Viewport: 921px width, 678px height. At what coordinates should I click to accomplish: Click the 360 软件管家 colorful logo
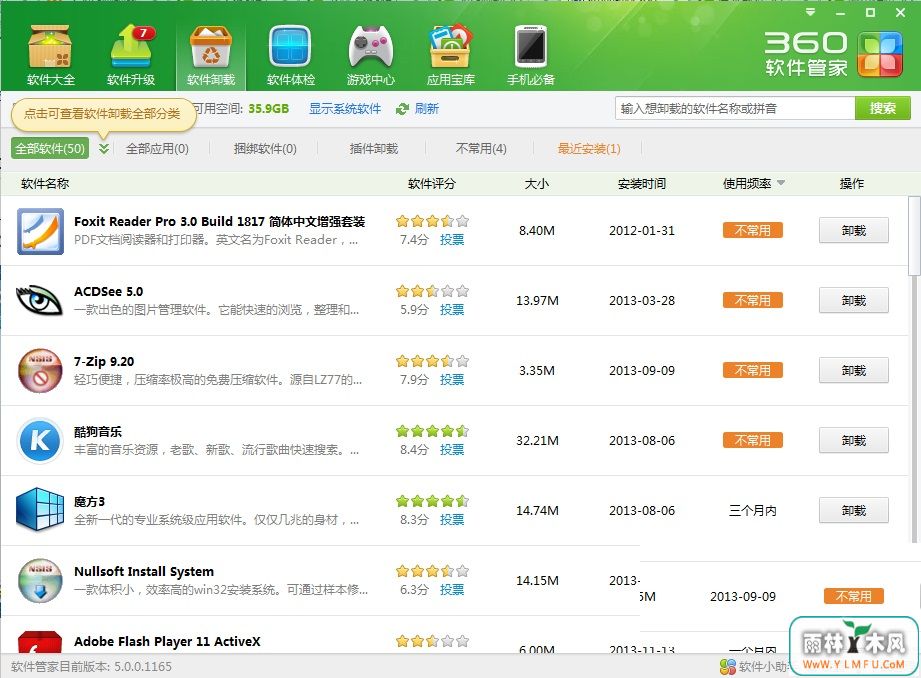880,55
